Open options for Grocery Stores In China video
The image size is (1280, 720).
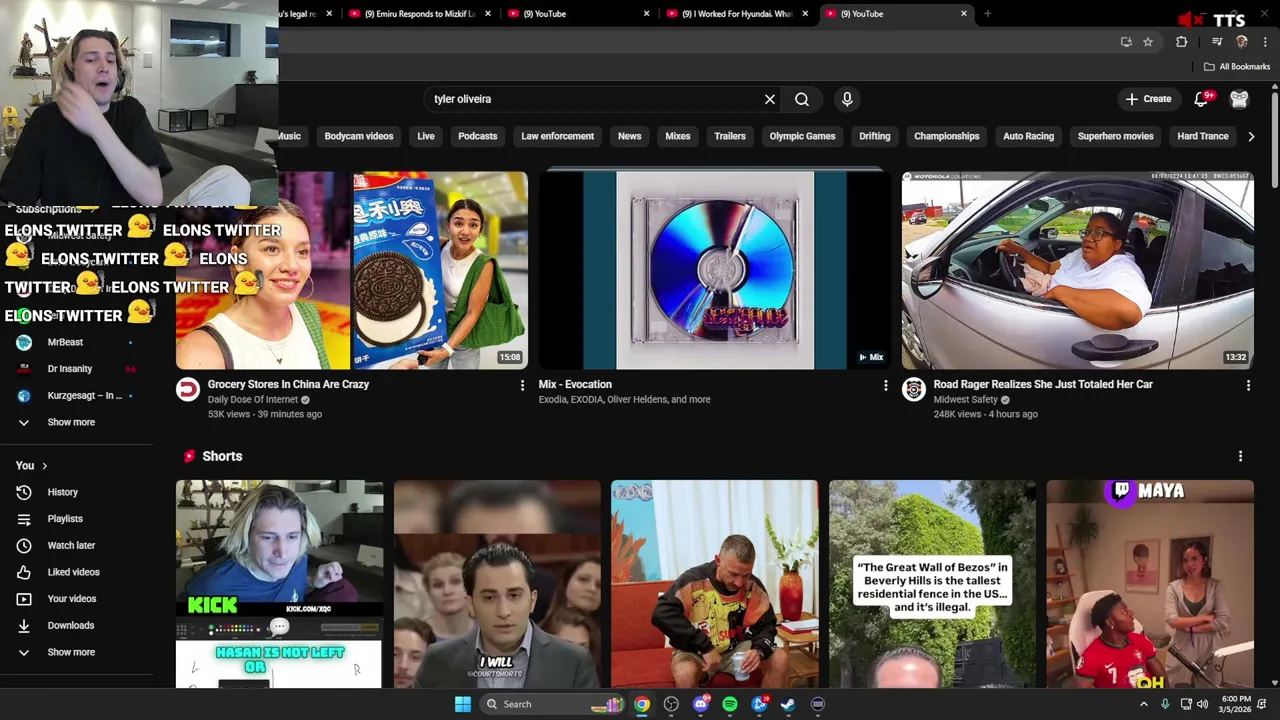(522, 385)
